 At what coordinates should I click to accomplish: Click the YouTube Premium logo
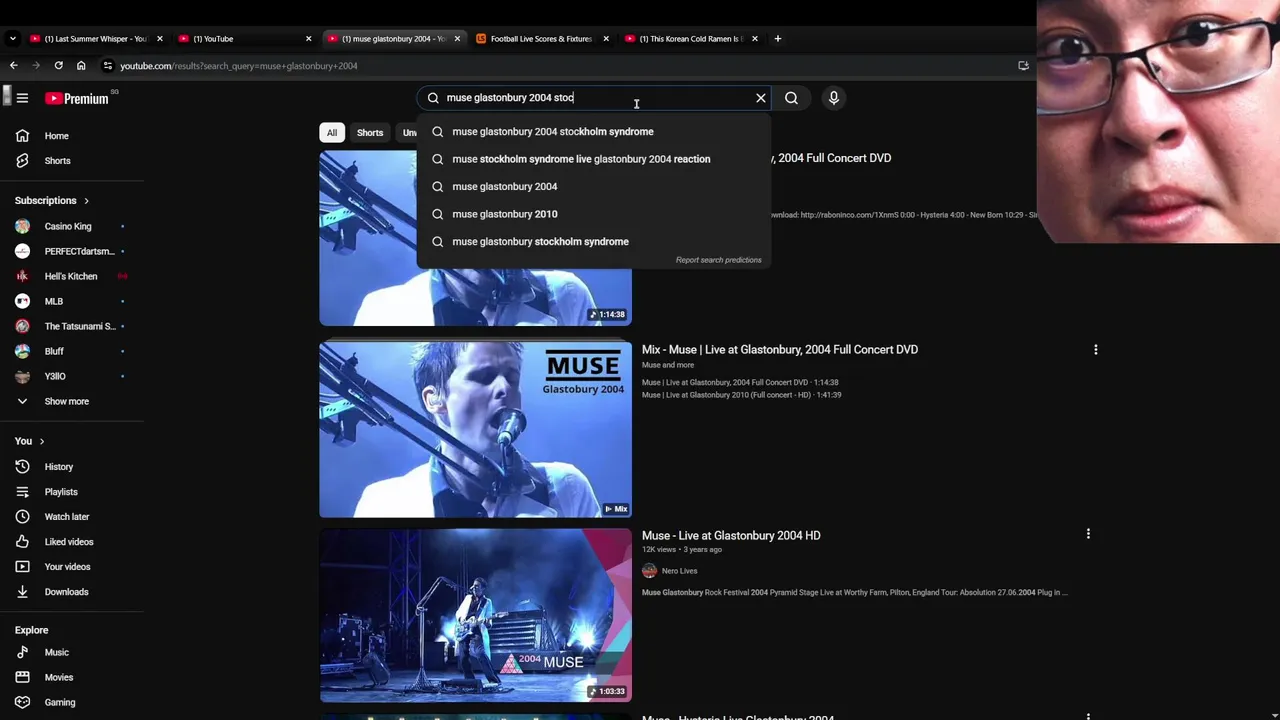point(77,98)
